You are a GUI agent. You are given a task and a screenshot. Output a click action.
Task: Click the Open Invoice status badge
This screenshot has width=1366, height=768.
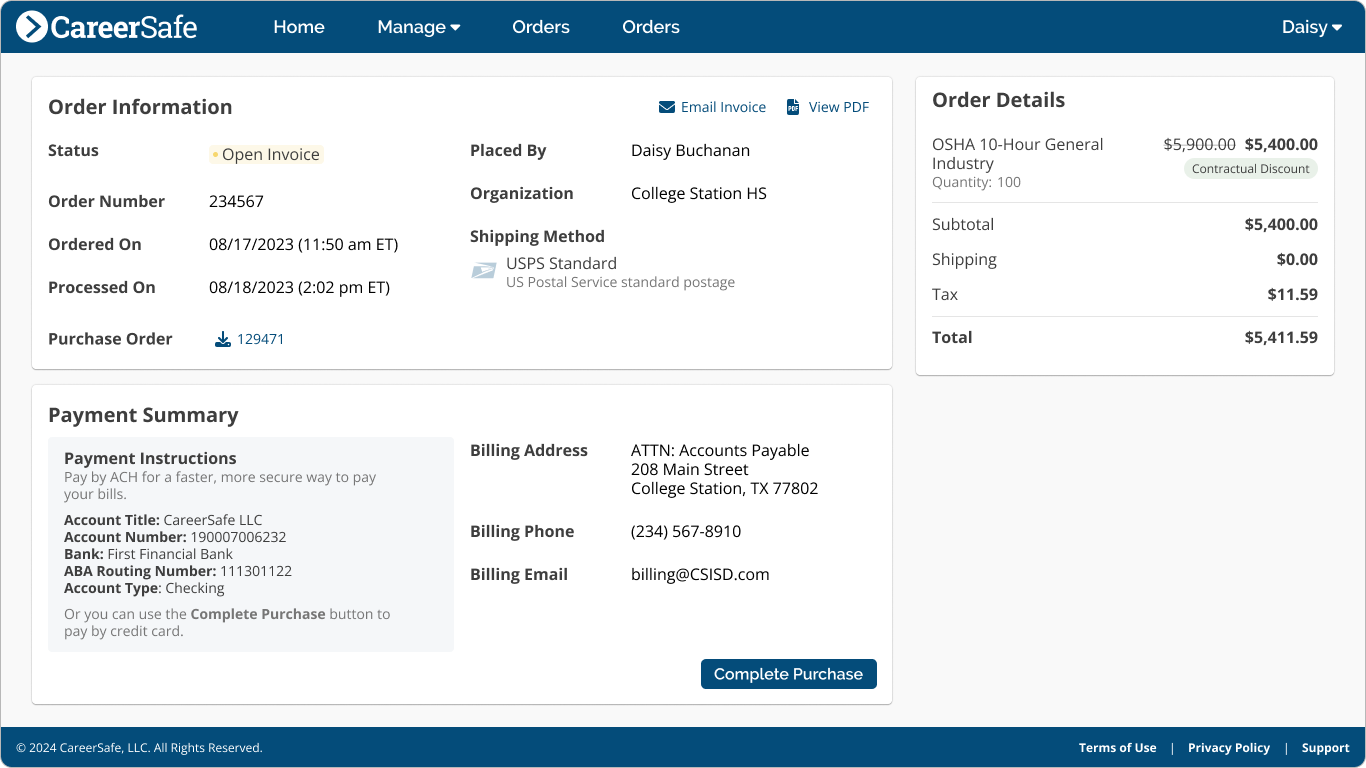click(x=266, y=154)
